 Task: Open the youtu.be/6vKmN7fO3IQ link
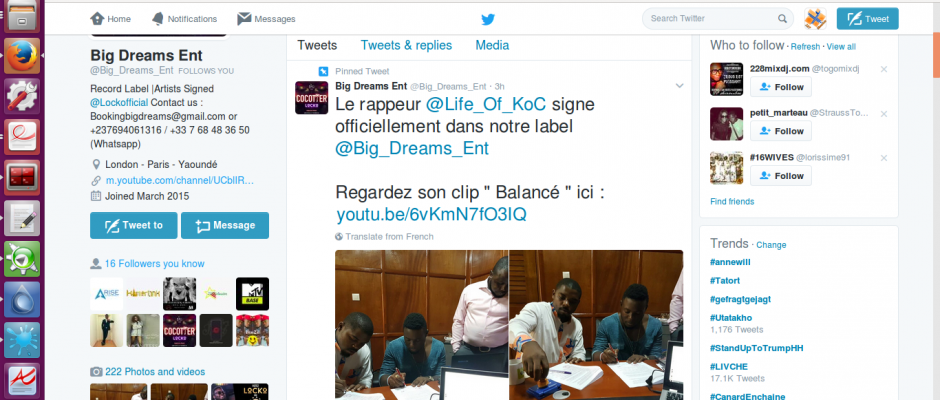pos(431,215)
